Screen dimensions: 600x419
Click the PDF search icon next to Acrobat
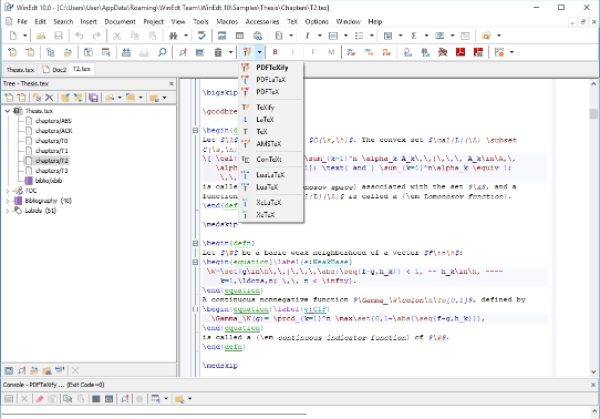tap(478, 52)
